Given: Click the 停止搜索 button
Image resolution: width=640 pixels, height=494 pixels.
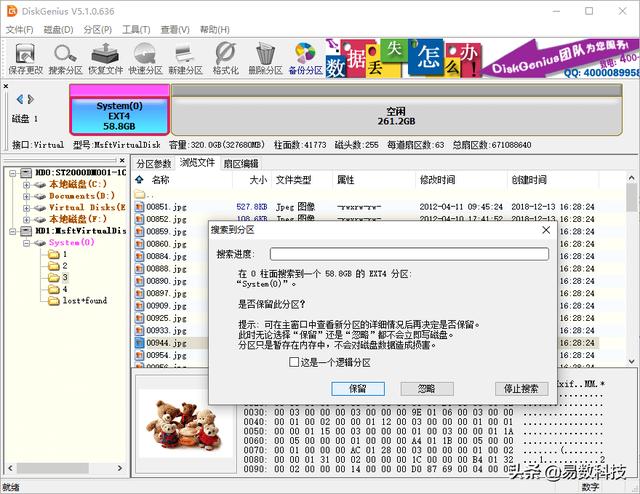Looking at the screenshot, I should tap(521, 389).
